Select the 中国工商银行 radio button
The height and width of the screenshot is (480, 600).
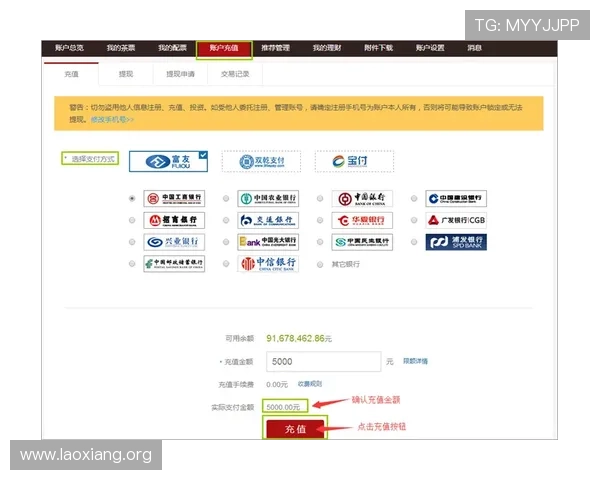click(x=131, y=198)
